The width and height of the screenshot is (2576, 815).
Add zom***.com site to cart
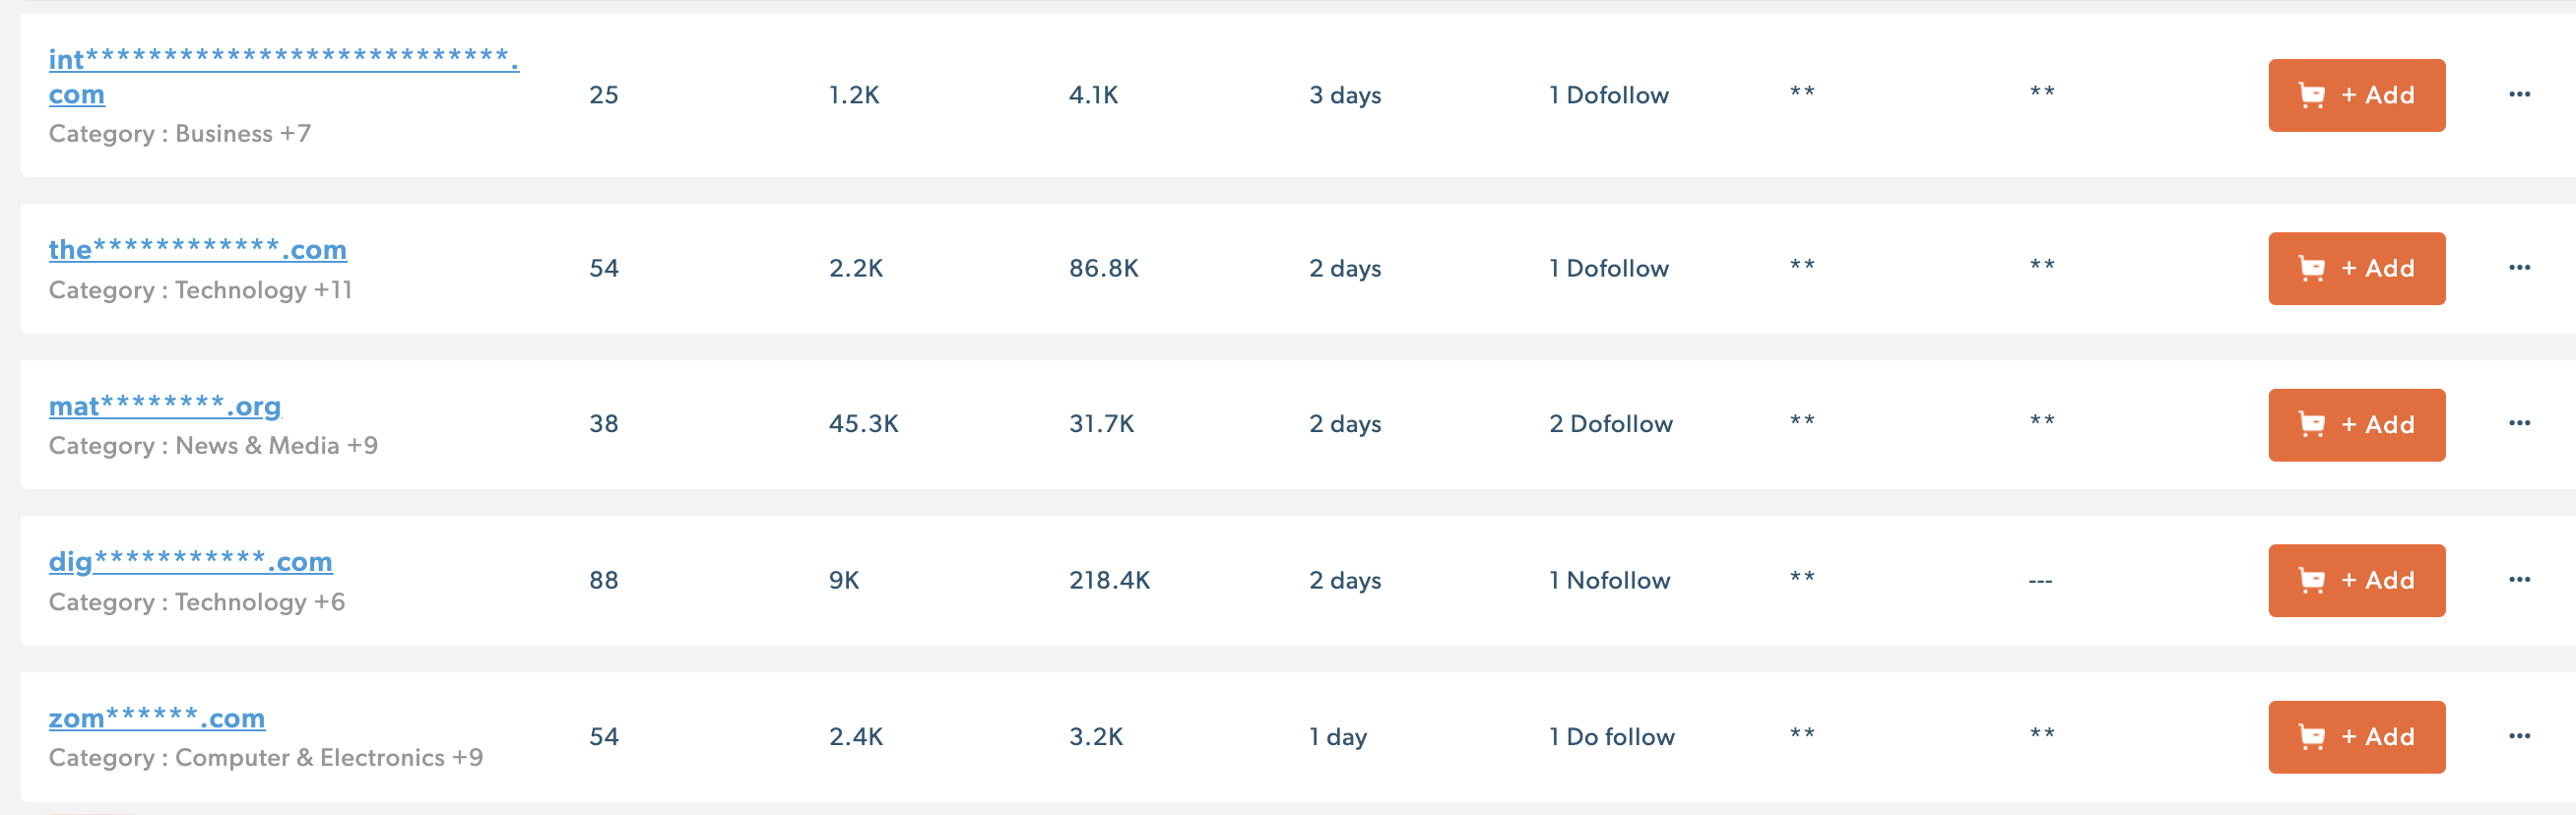coord(2355,737)
